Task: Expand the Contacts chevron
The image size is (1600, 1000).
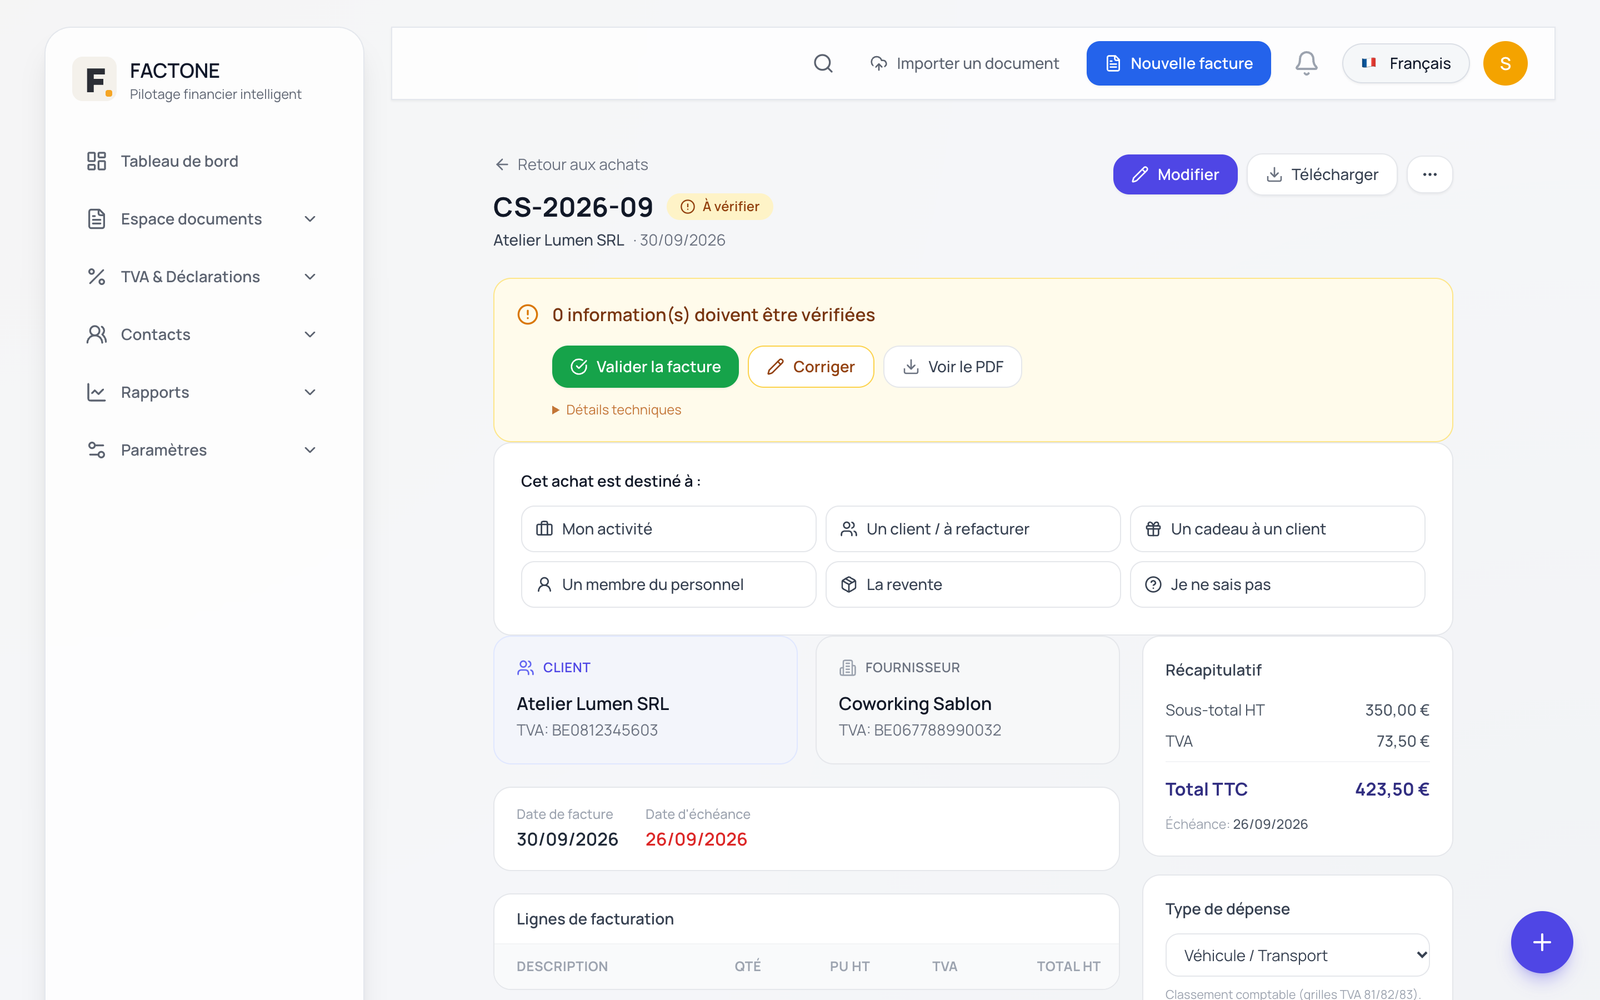Action: (x=310, y=334)
